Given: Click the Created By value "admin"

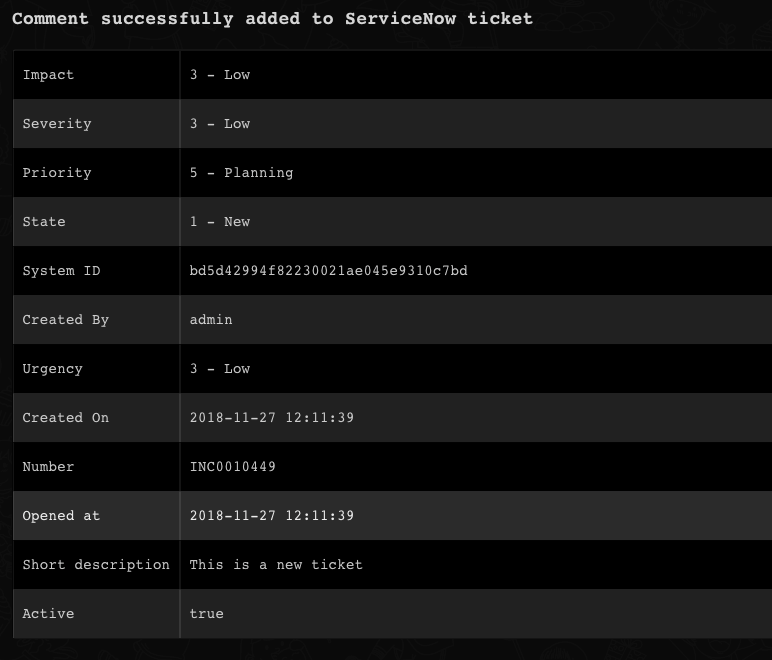Looking at the screenshot, I should (211, 320).
